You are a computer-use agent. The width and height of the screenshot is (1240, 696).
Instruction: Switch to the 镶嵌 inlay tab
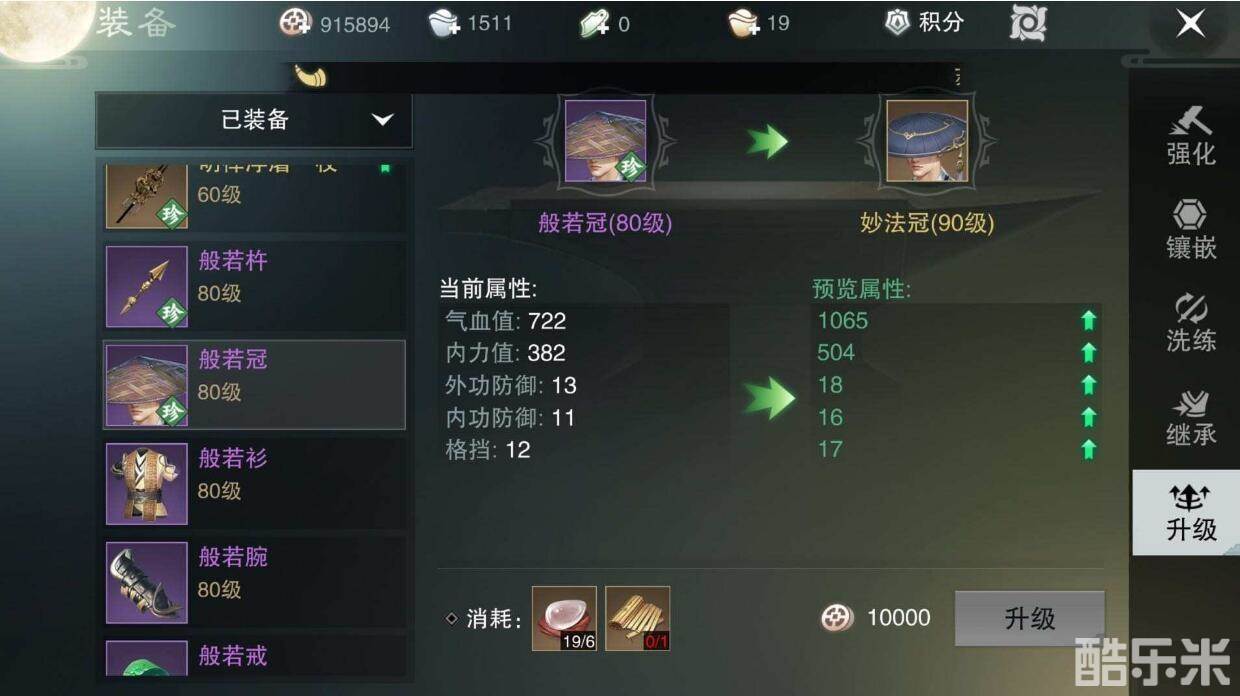[x=1191, y=228]
